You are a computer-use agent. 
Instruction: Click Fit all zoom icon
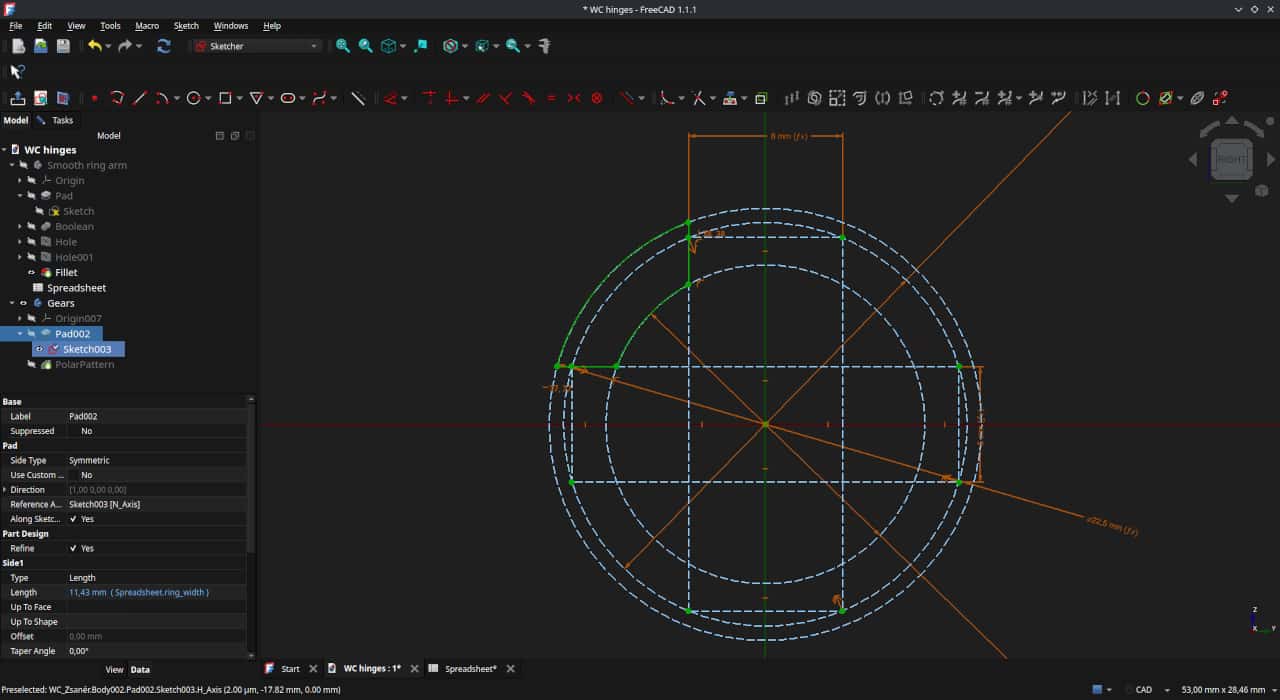pos(343,46)
